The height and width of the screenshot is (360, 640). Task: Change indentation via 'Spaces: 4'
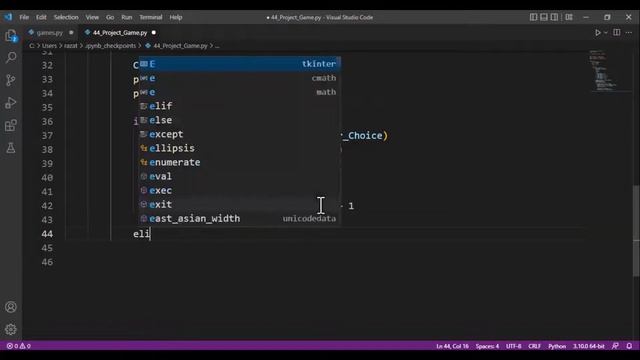coord(487,346)
